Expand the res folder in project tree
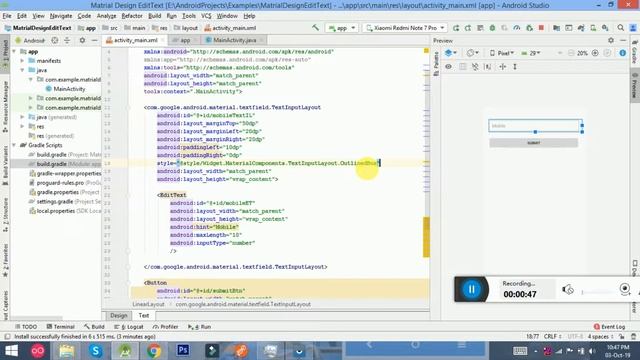 pyautogui.click(x=22, y=126)
